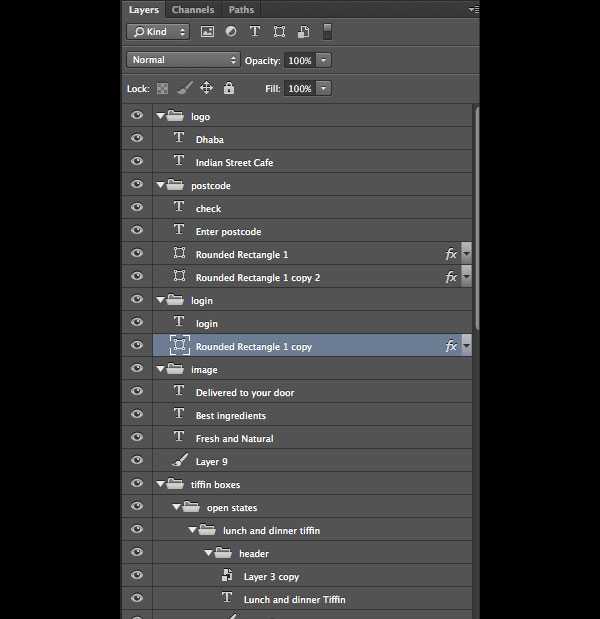Toggle visibility of the postcode group
The image size is (600, 619).
[x=137, y=185]
